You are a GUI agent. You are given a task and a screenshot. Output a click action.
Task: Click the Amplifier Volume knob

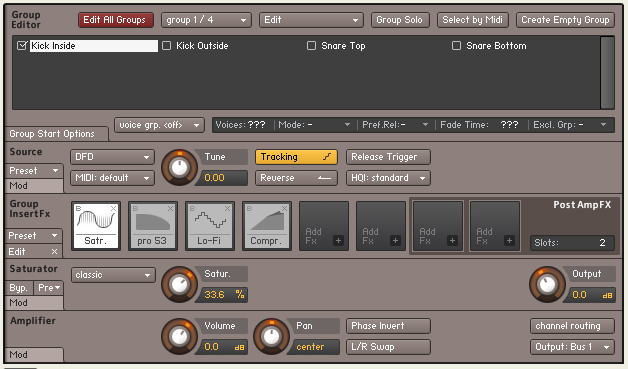(179, 337)
